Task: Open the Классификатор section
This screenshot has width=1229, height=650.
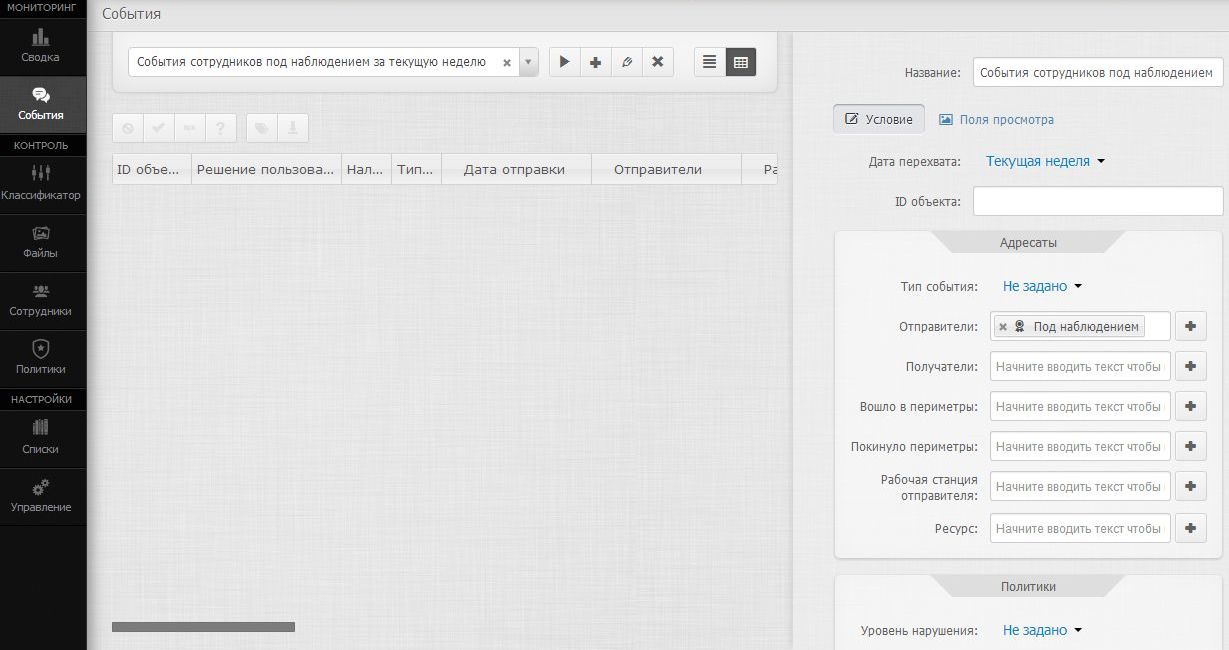Action: [x=41, y=183]
